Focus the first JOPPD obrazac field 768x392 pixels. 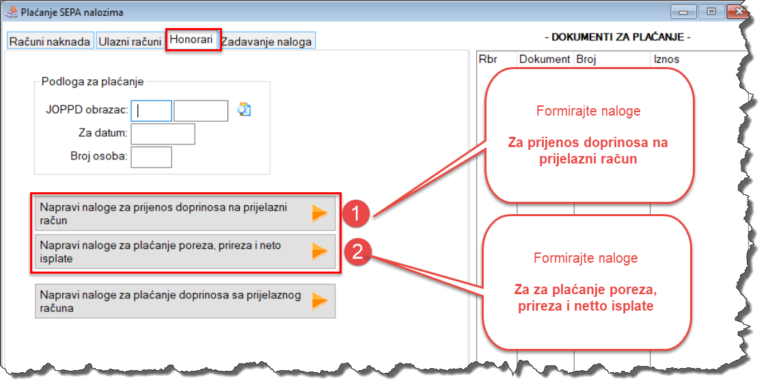(151, 111)
